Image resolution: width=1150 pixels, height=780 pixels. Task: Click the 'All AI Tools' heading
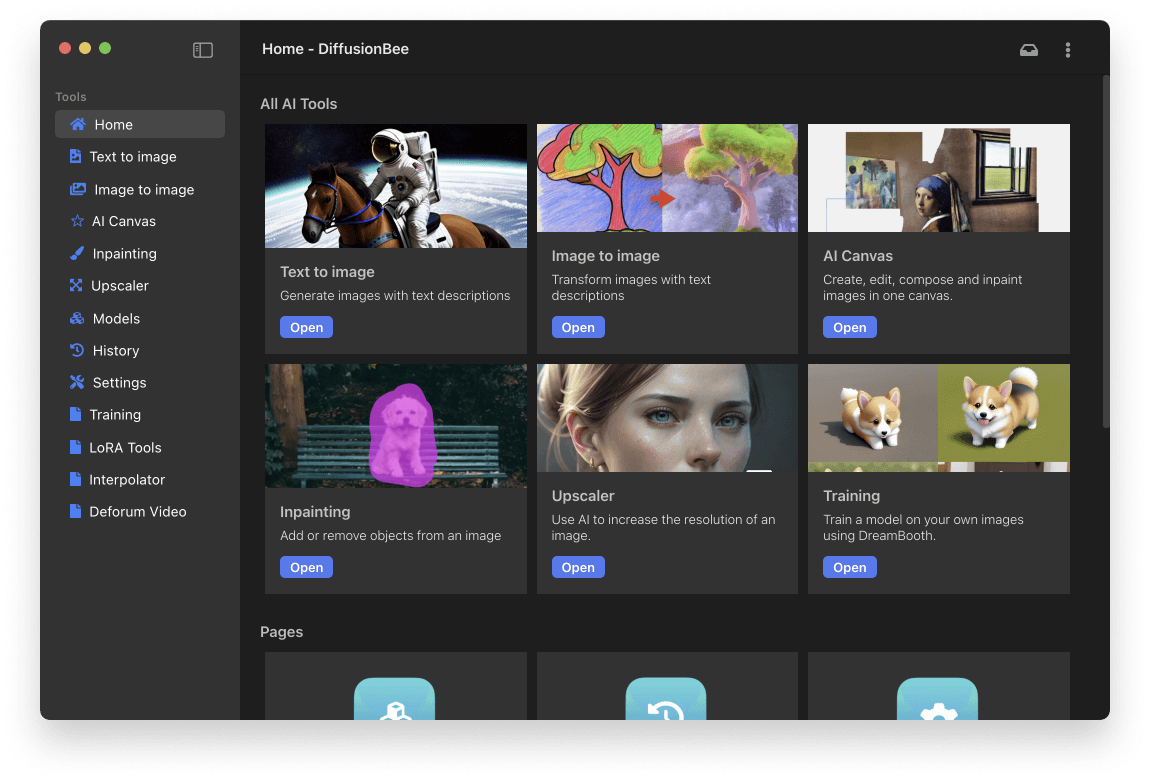coord(299,104)
